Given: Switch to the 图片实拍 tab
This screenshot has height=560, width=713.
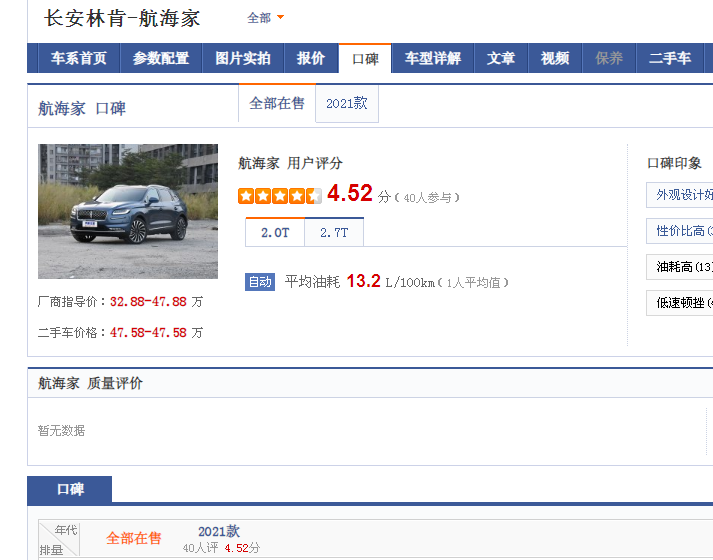Looking at the screenshot, I should click(x=243, y=59).
